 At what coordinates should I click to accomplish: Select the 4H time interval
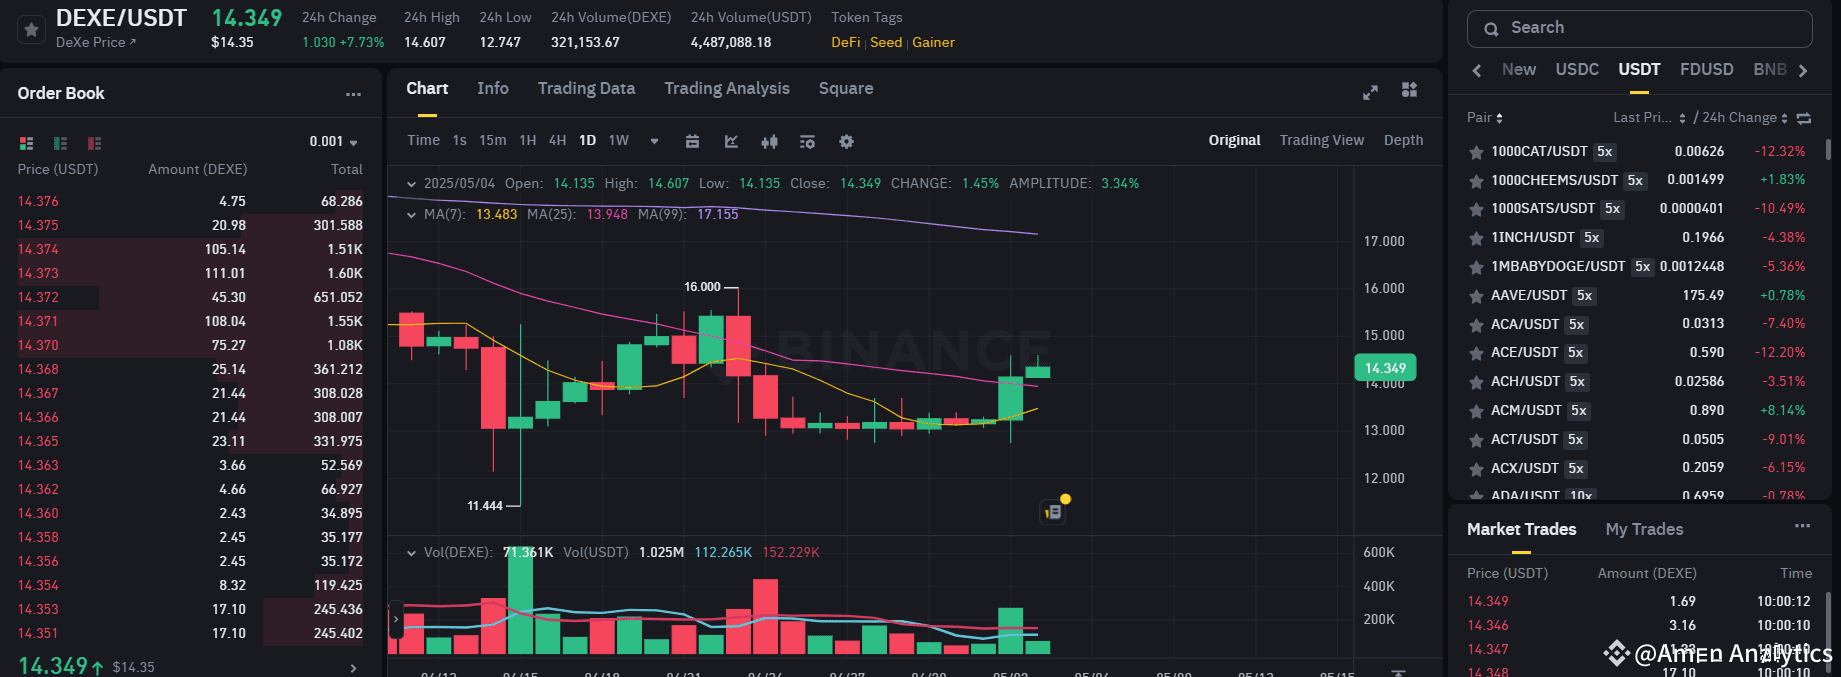[x=557, y=141]
